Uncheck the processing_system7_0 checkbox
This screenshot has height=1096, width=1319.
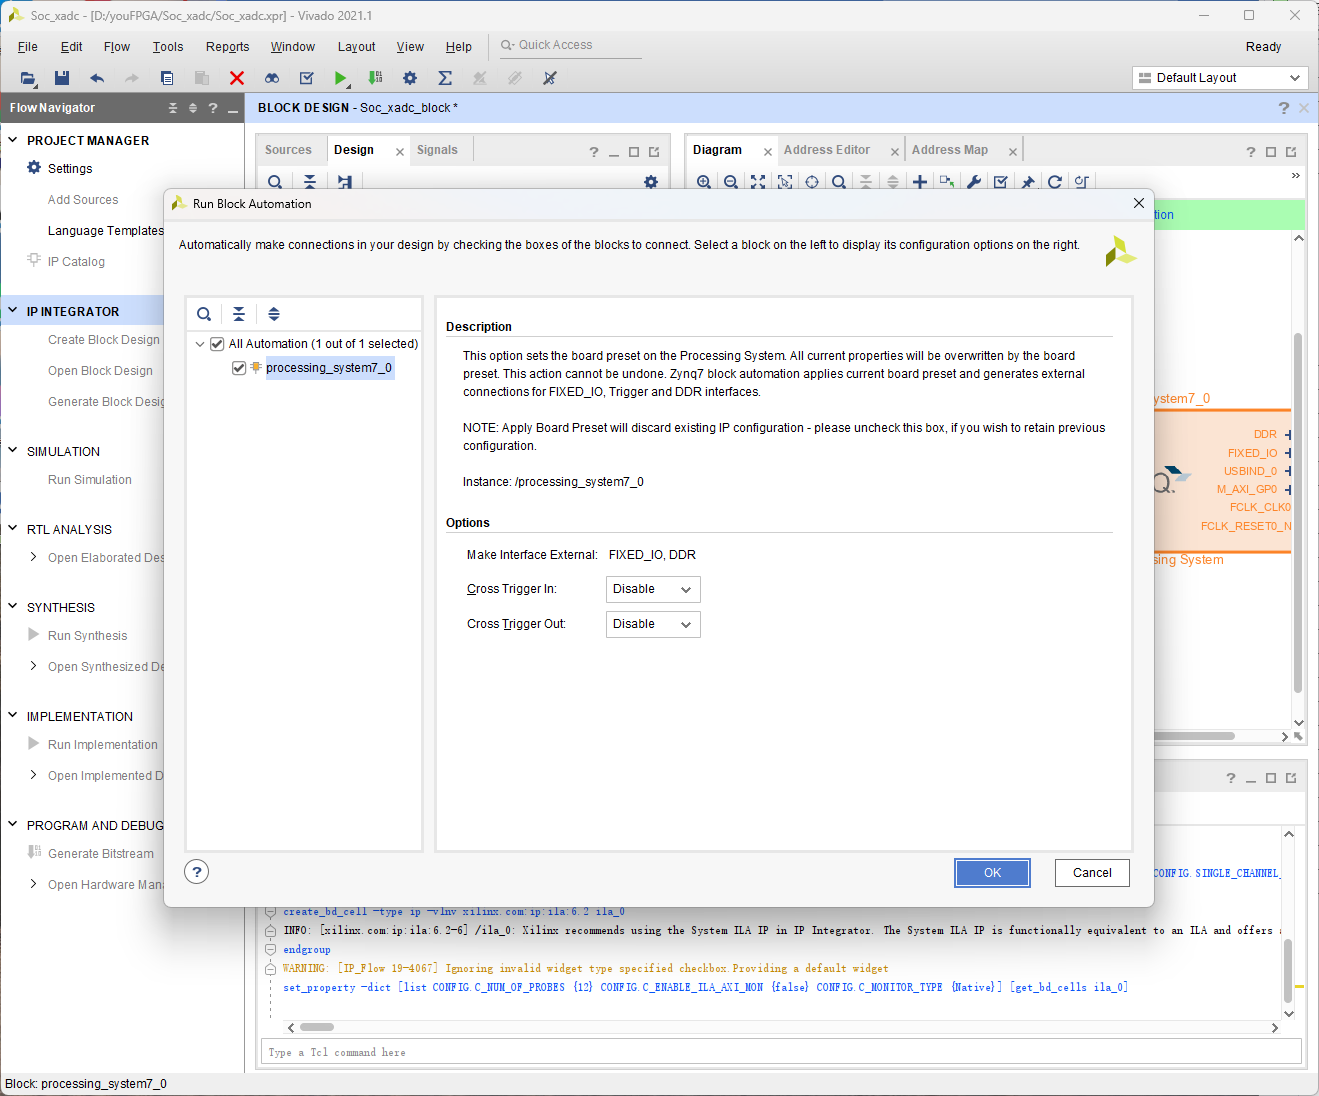pyautogui.click(x=239, y=368)
